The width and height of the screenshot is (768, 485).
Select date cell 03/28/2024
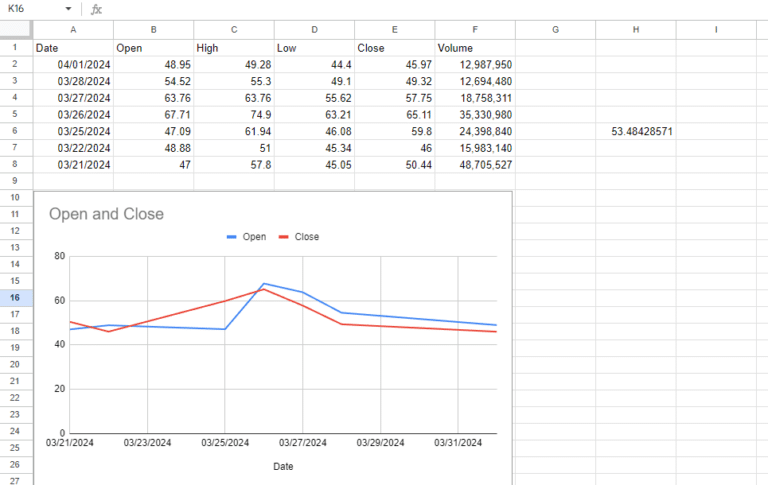[x=73, y=81]
